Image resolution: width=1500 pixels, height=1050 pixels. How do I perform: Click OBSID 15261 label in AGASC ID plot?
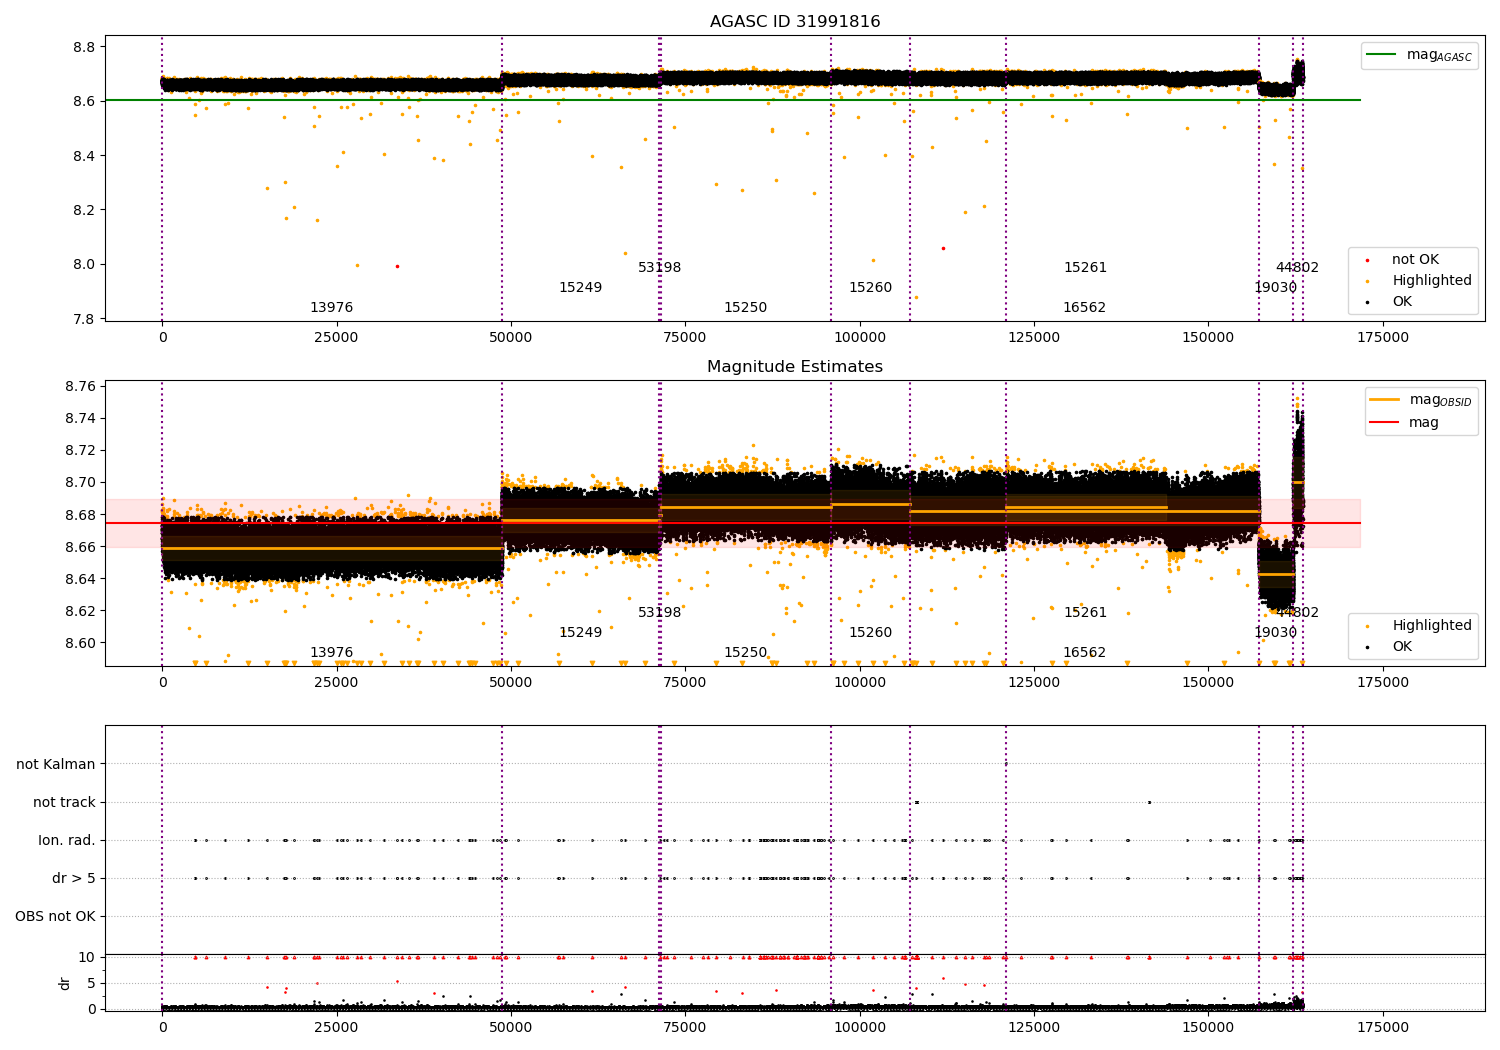(1085, 268)
